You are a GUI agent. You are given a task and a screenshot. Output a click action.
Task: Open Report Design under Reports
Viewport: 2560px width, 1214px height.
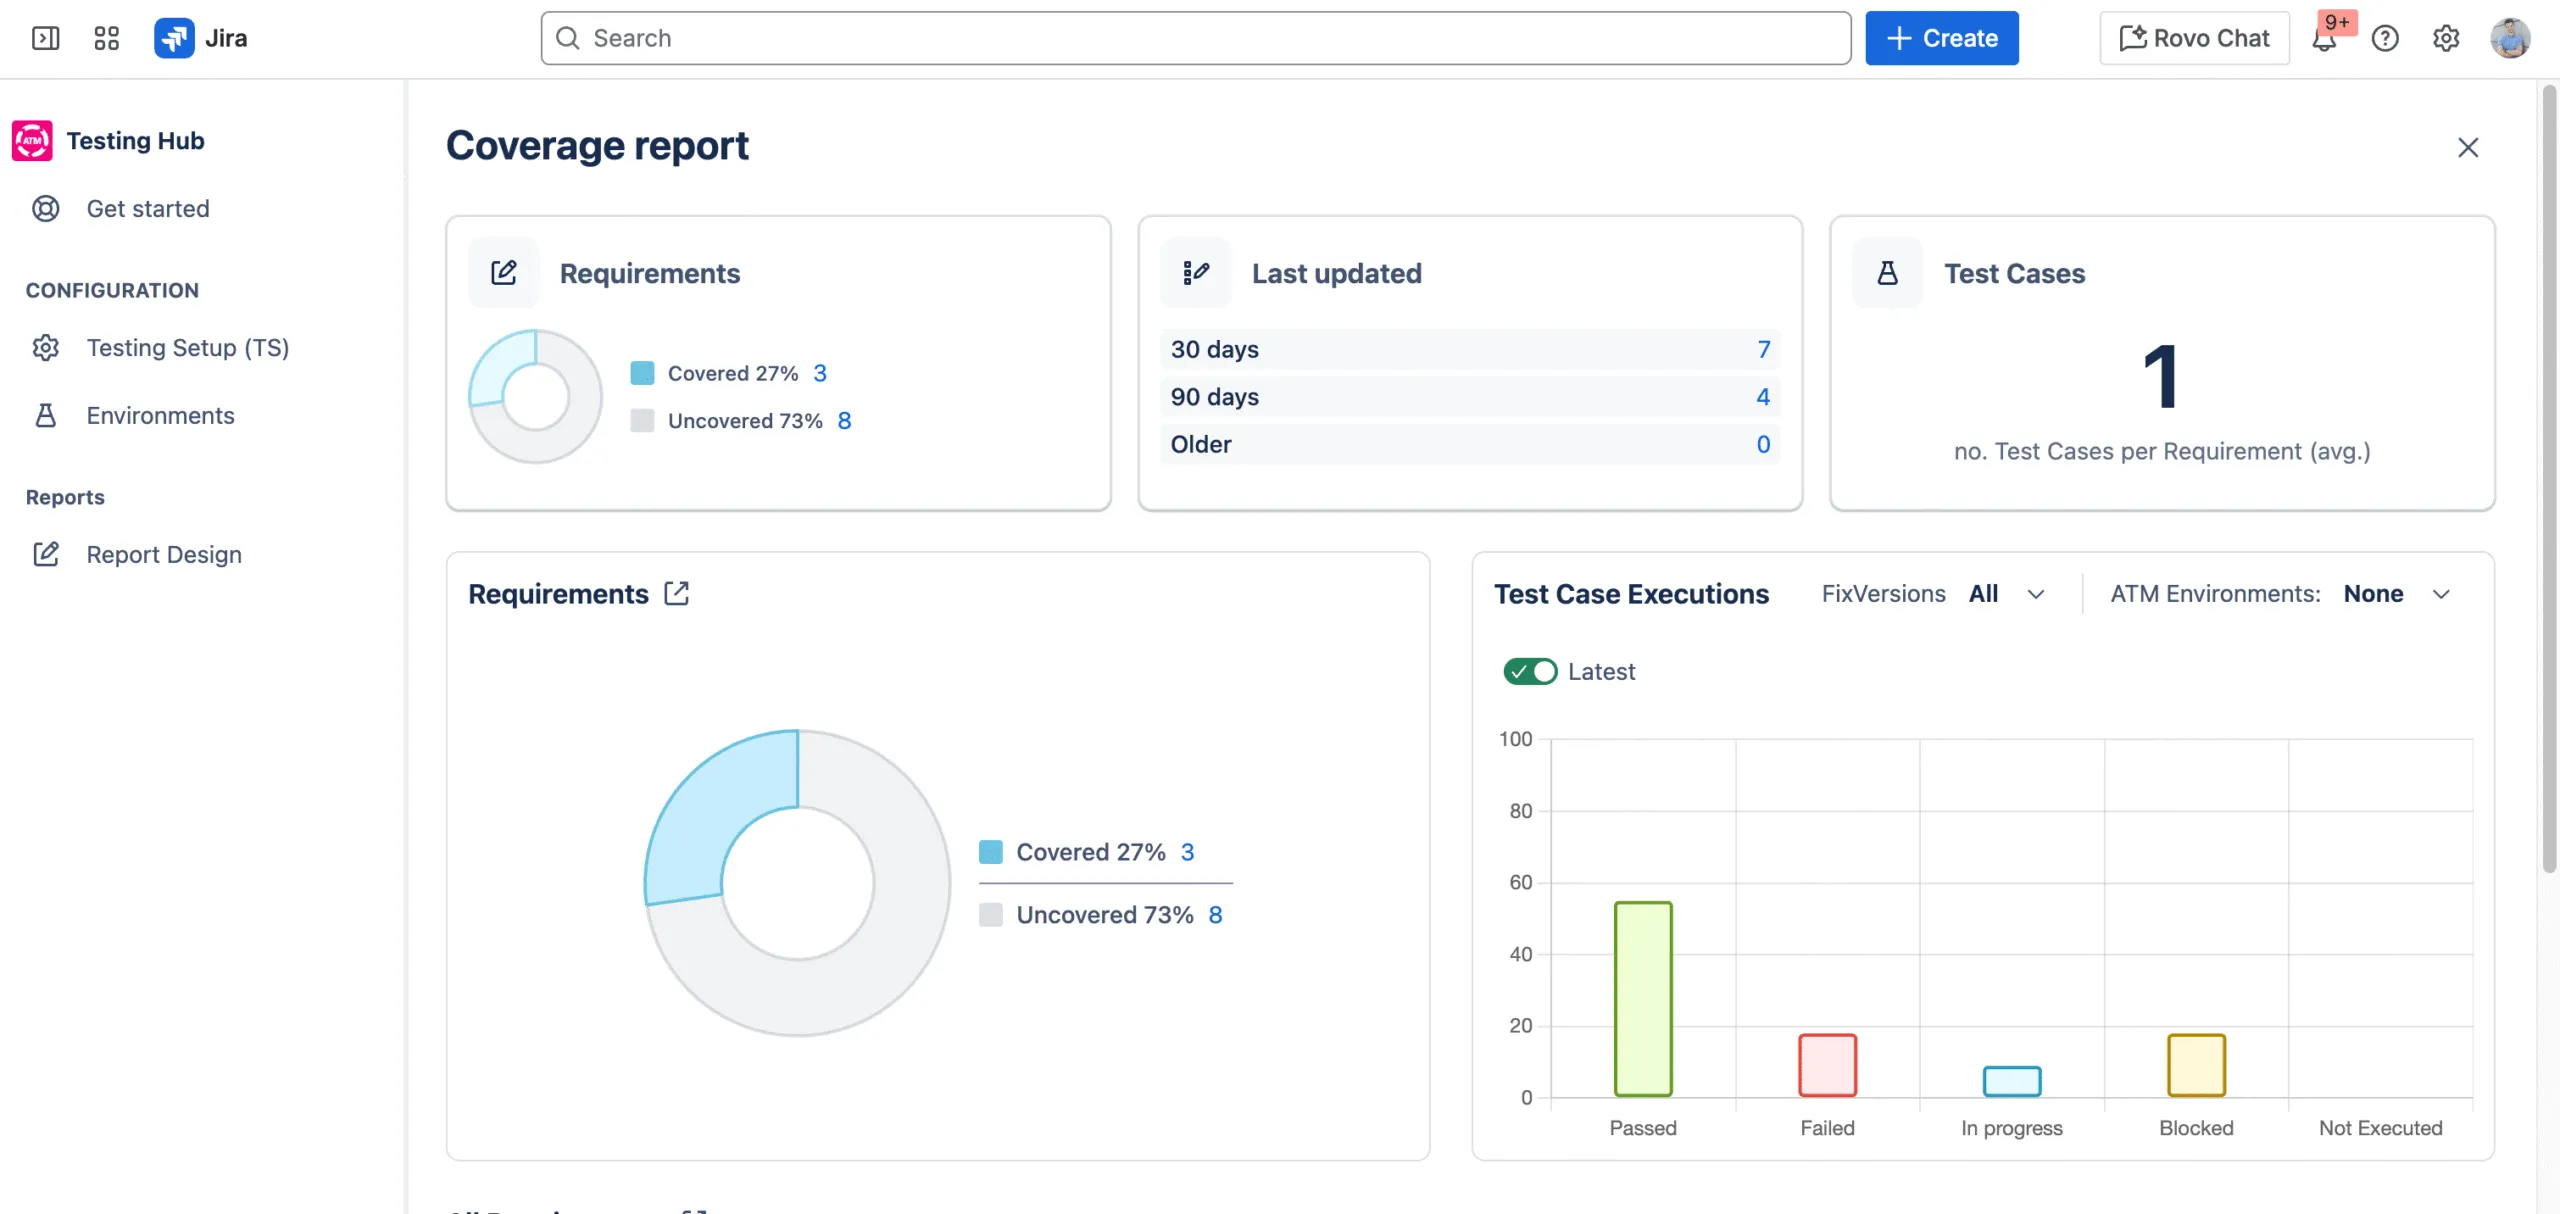[164, 554]
